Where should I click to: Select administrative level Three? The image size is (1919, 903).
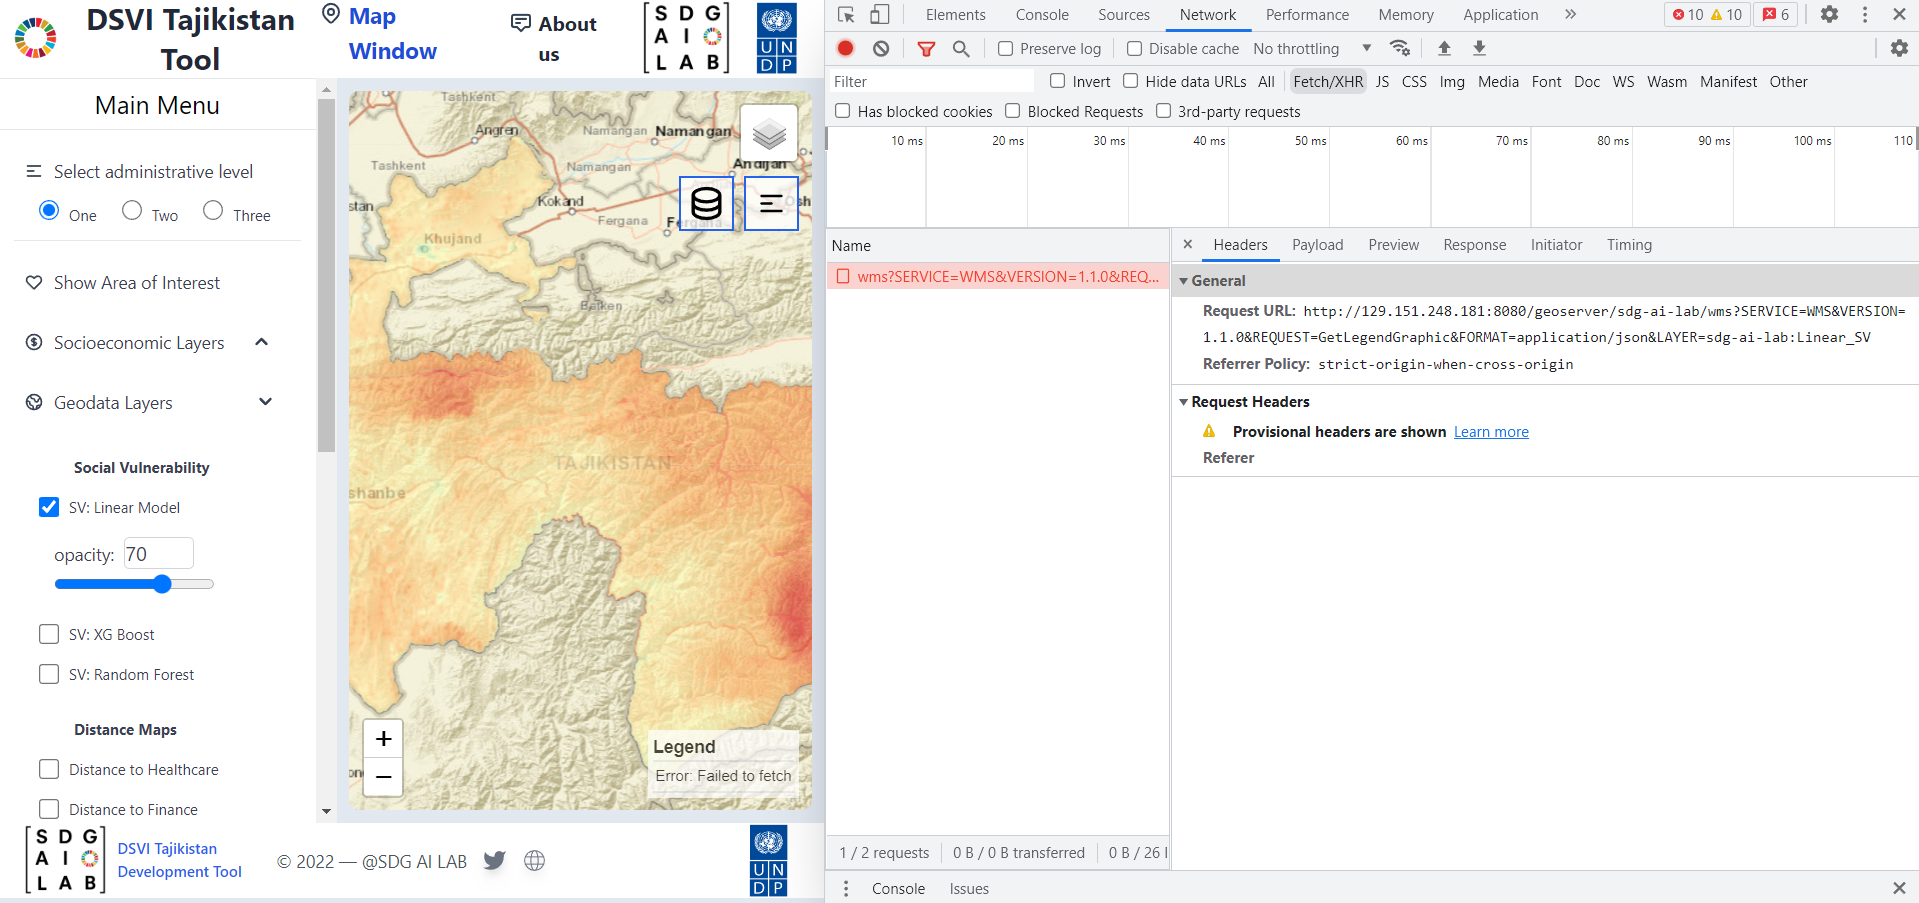point(213,210)
